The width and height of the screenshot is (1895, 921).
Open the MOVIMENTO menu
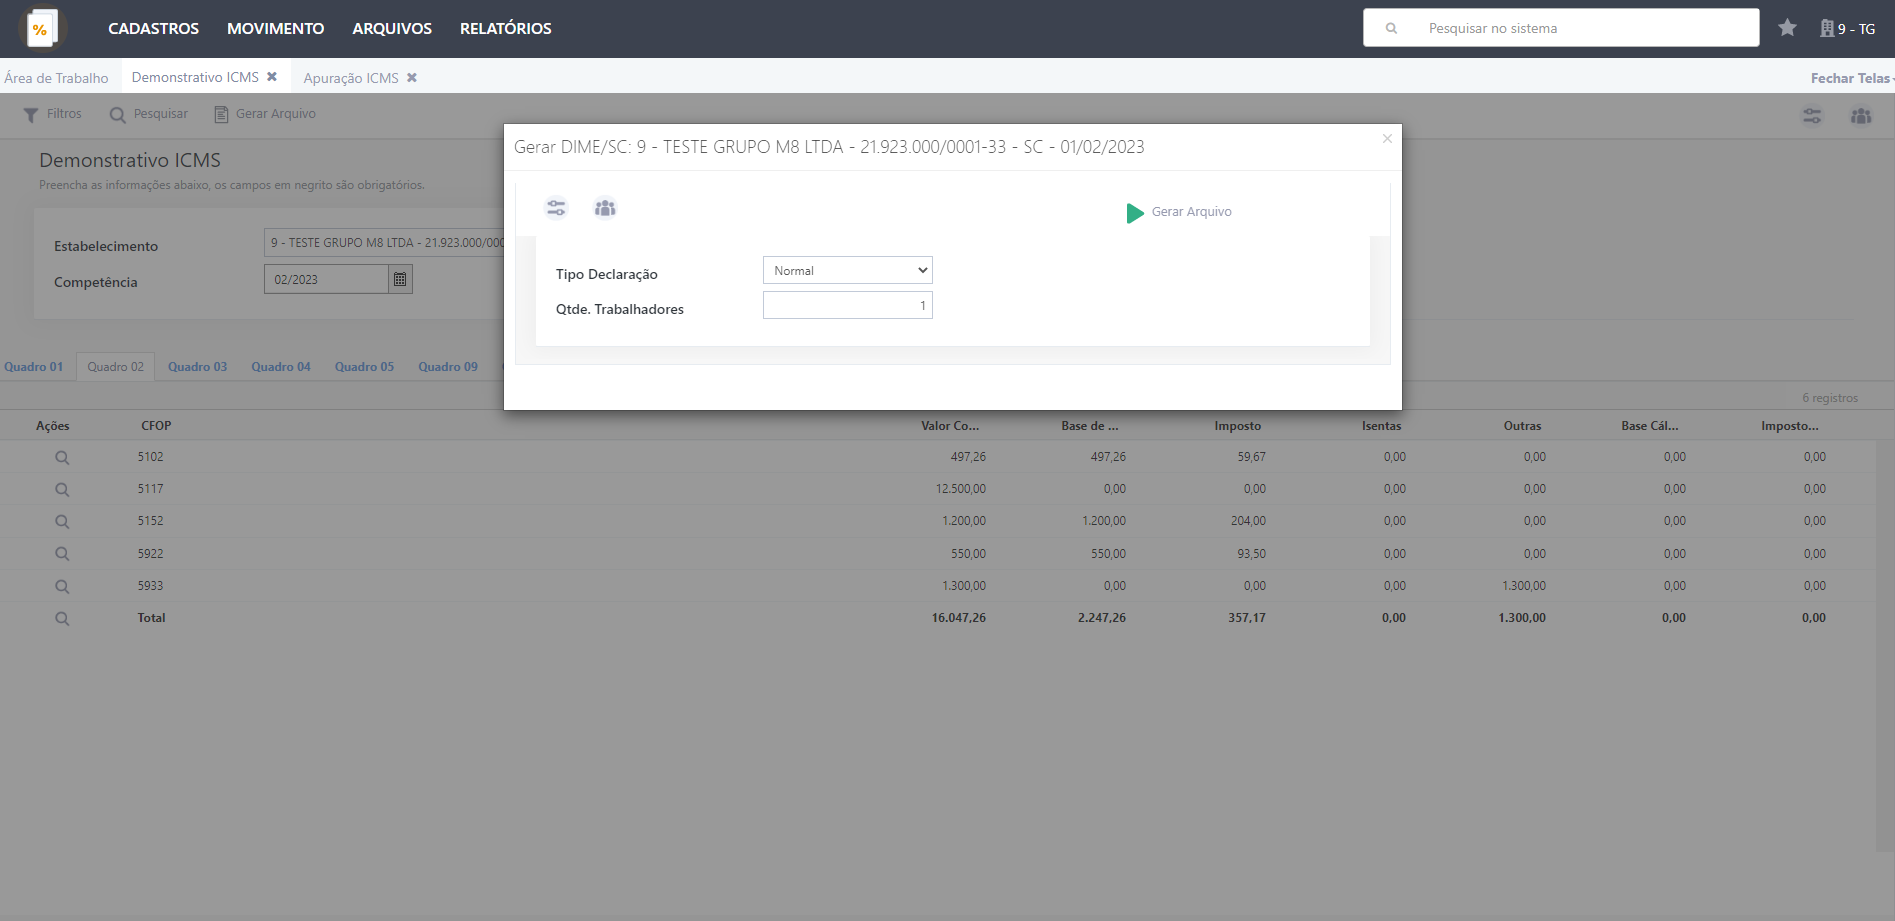[275, 29]
